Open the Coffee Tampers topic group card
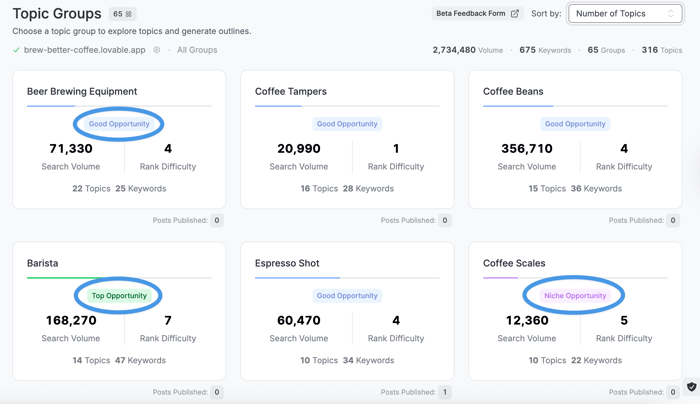The width and height of the screenshot is (700, 404). [x=291, y=91]
